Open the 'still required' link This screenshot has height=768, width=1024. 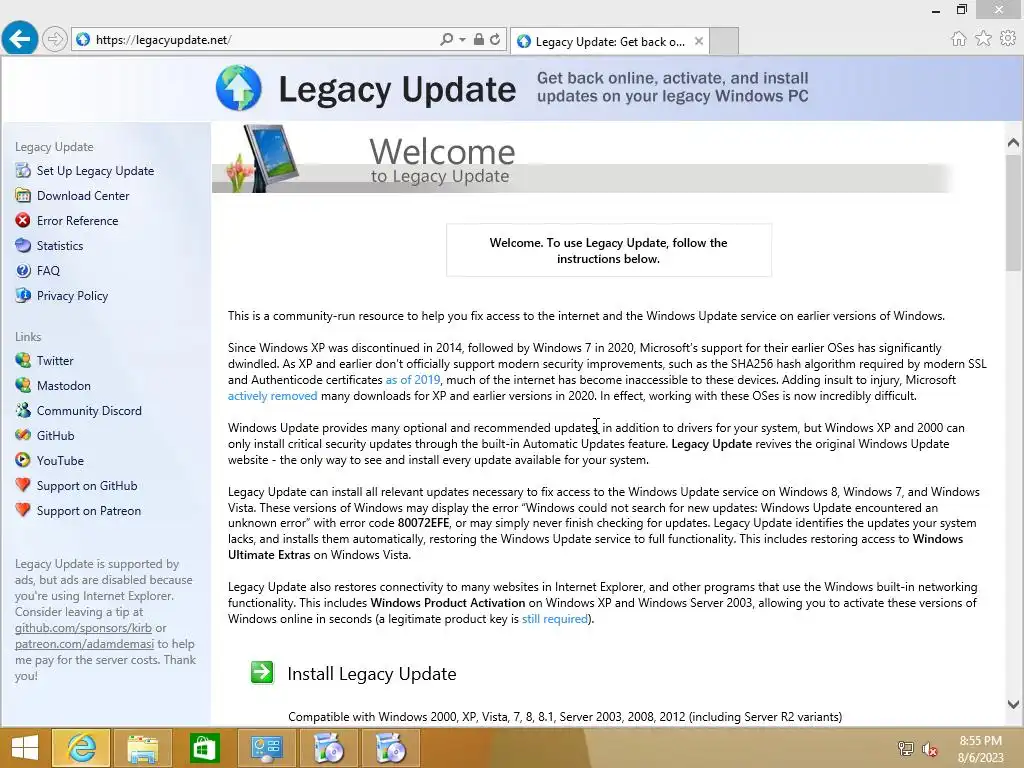[x=555, y=618]
